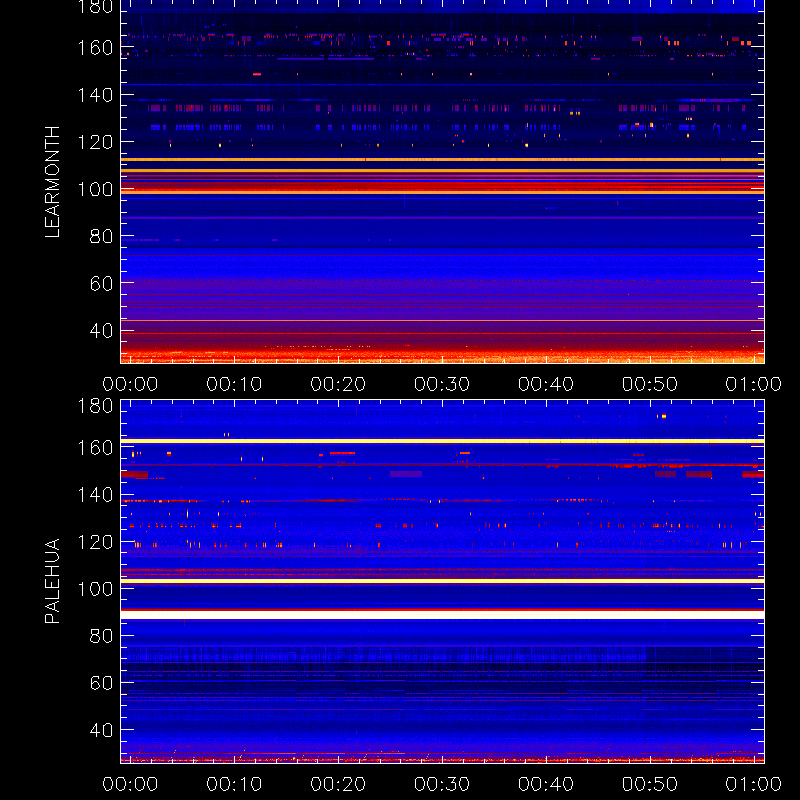Viewport: 800px width, 800px height.
Task: Click the 00:30 time label under LEARMONTH plot
Action: (442, 384)
